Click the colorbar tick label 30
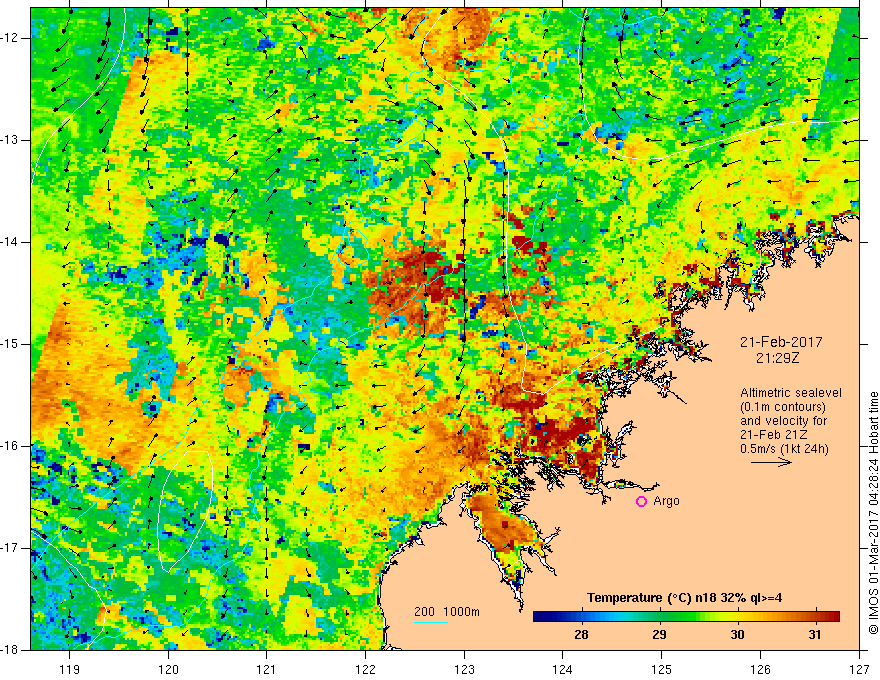Screen dimensions: 880x680 tap(737, 635)
